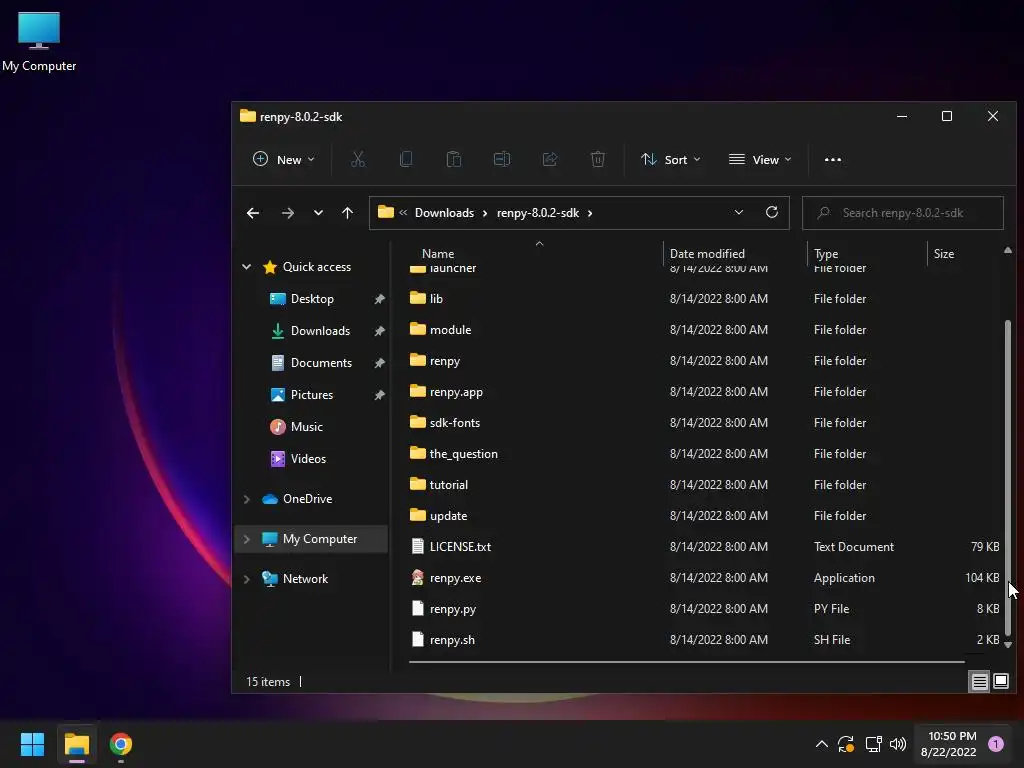Click the network tray icon
The image size is (1024, 768).
(x=873, y=744)
